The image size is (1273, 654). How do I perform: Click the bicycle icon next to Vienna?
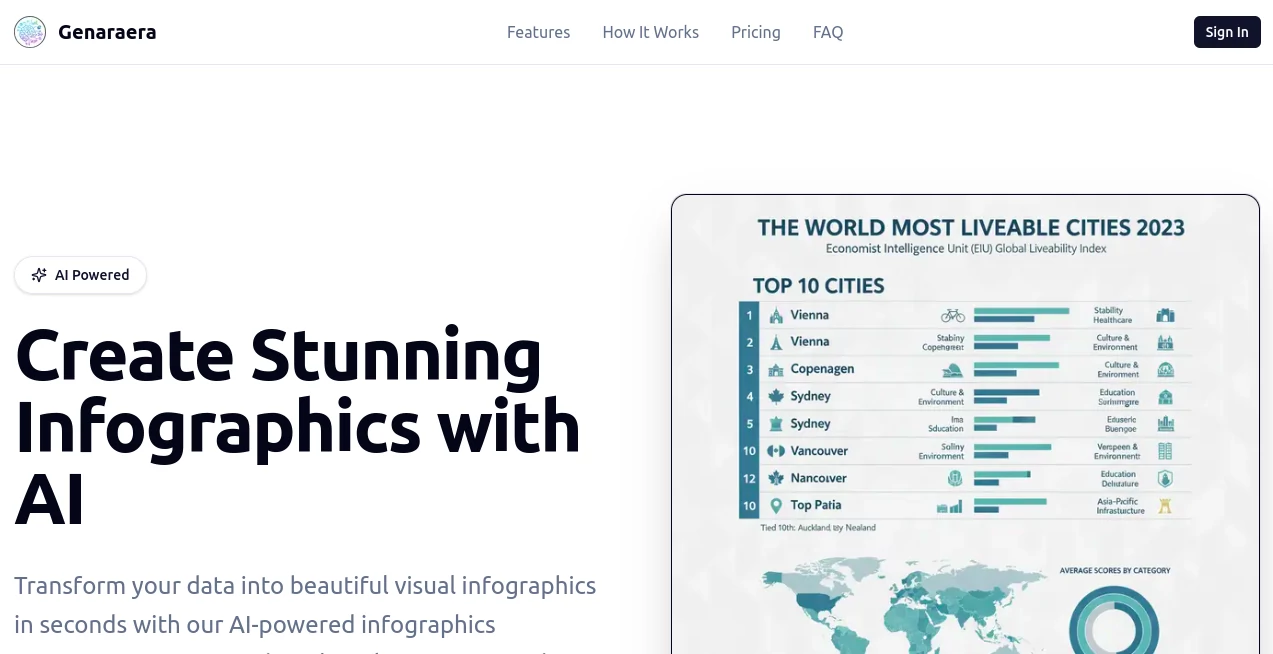(x=951, y=316)
